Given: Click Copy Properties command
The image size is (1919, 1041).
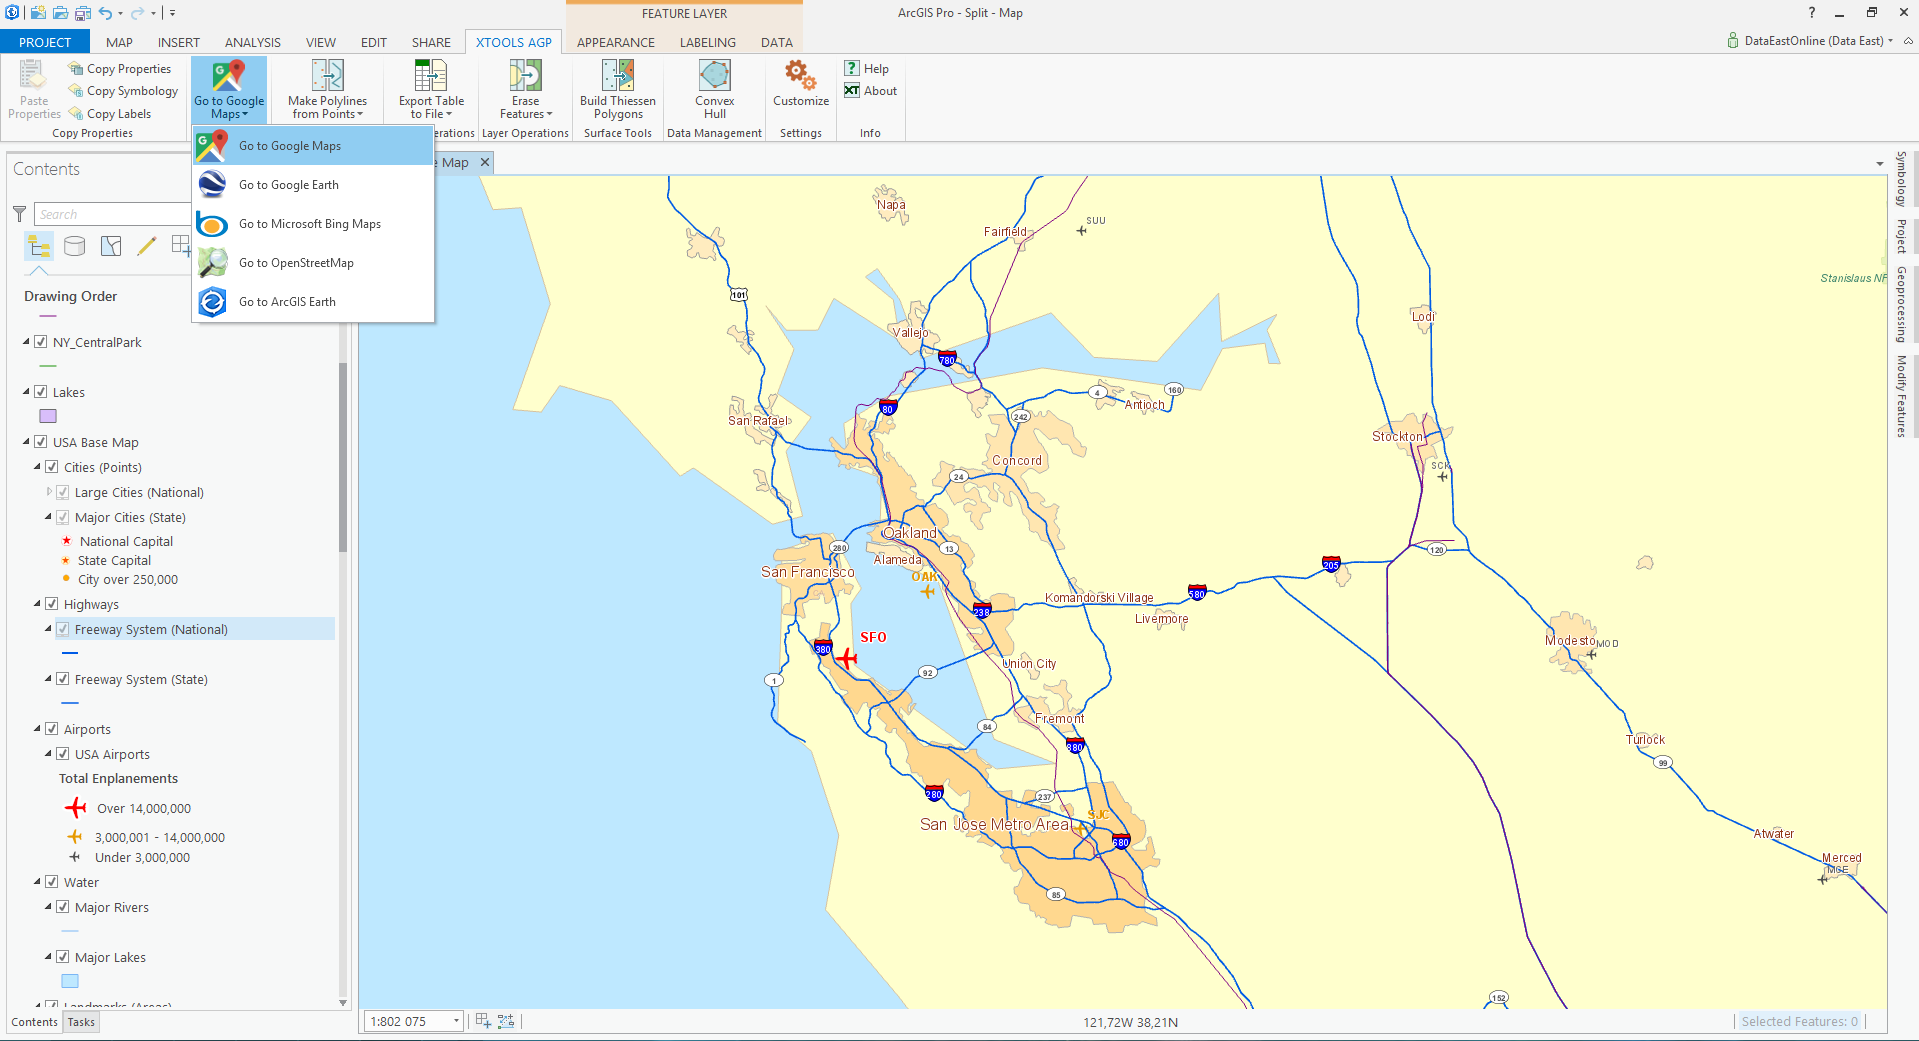Looking at the screenshot, I should [x=120, y=69].
